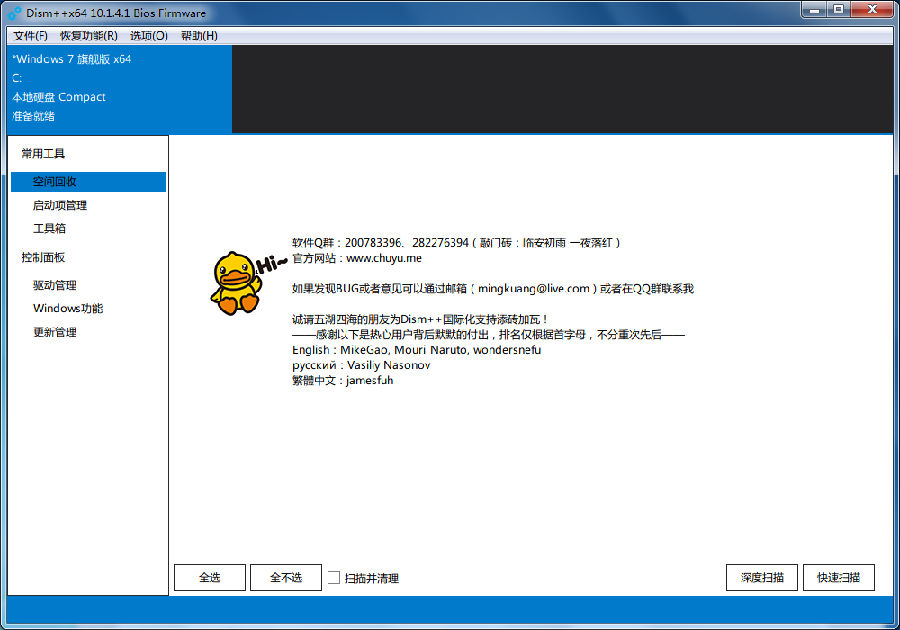Viewport: 900px width, 630px height.
Task: Click the 常用工具 section header
Action: 43,153
